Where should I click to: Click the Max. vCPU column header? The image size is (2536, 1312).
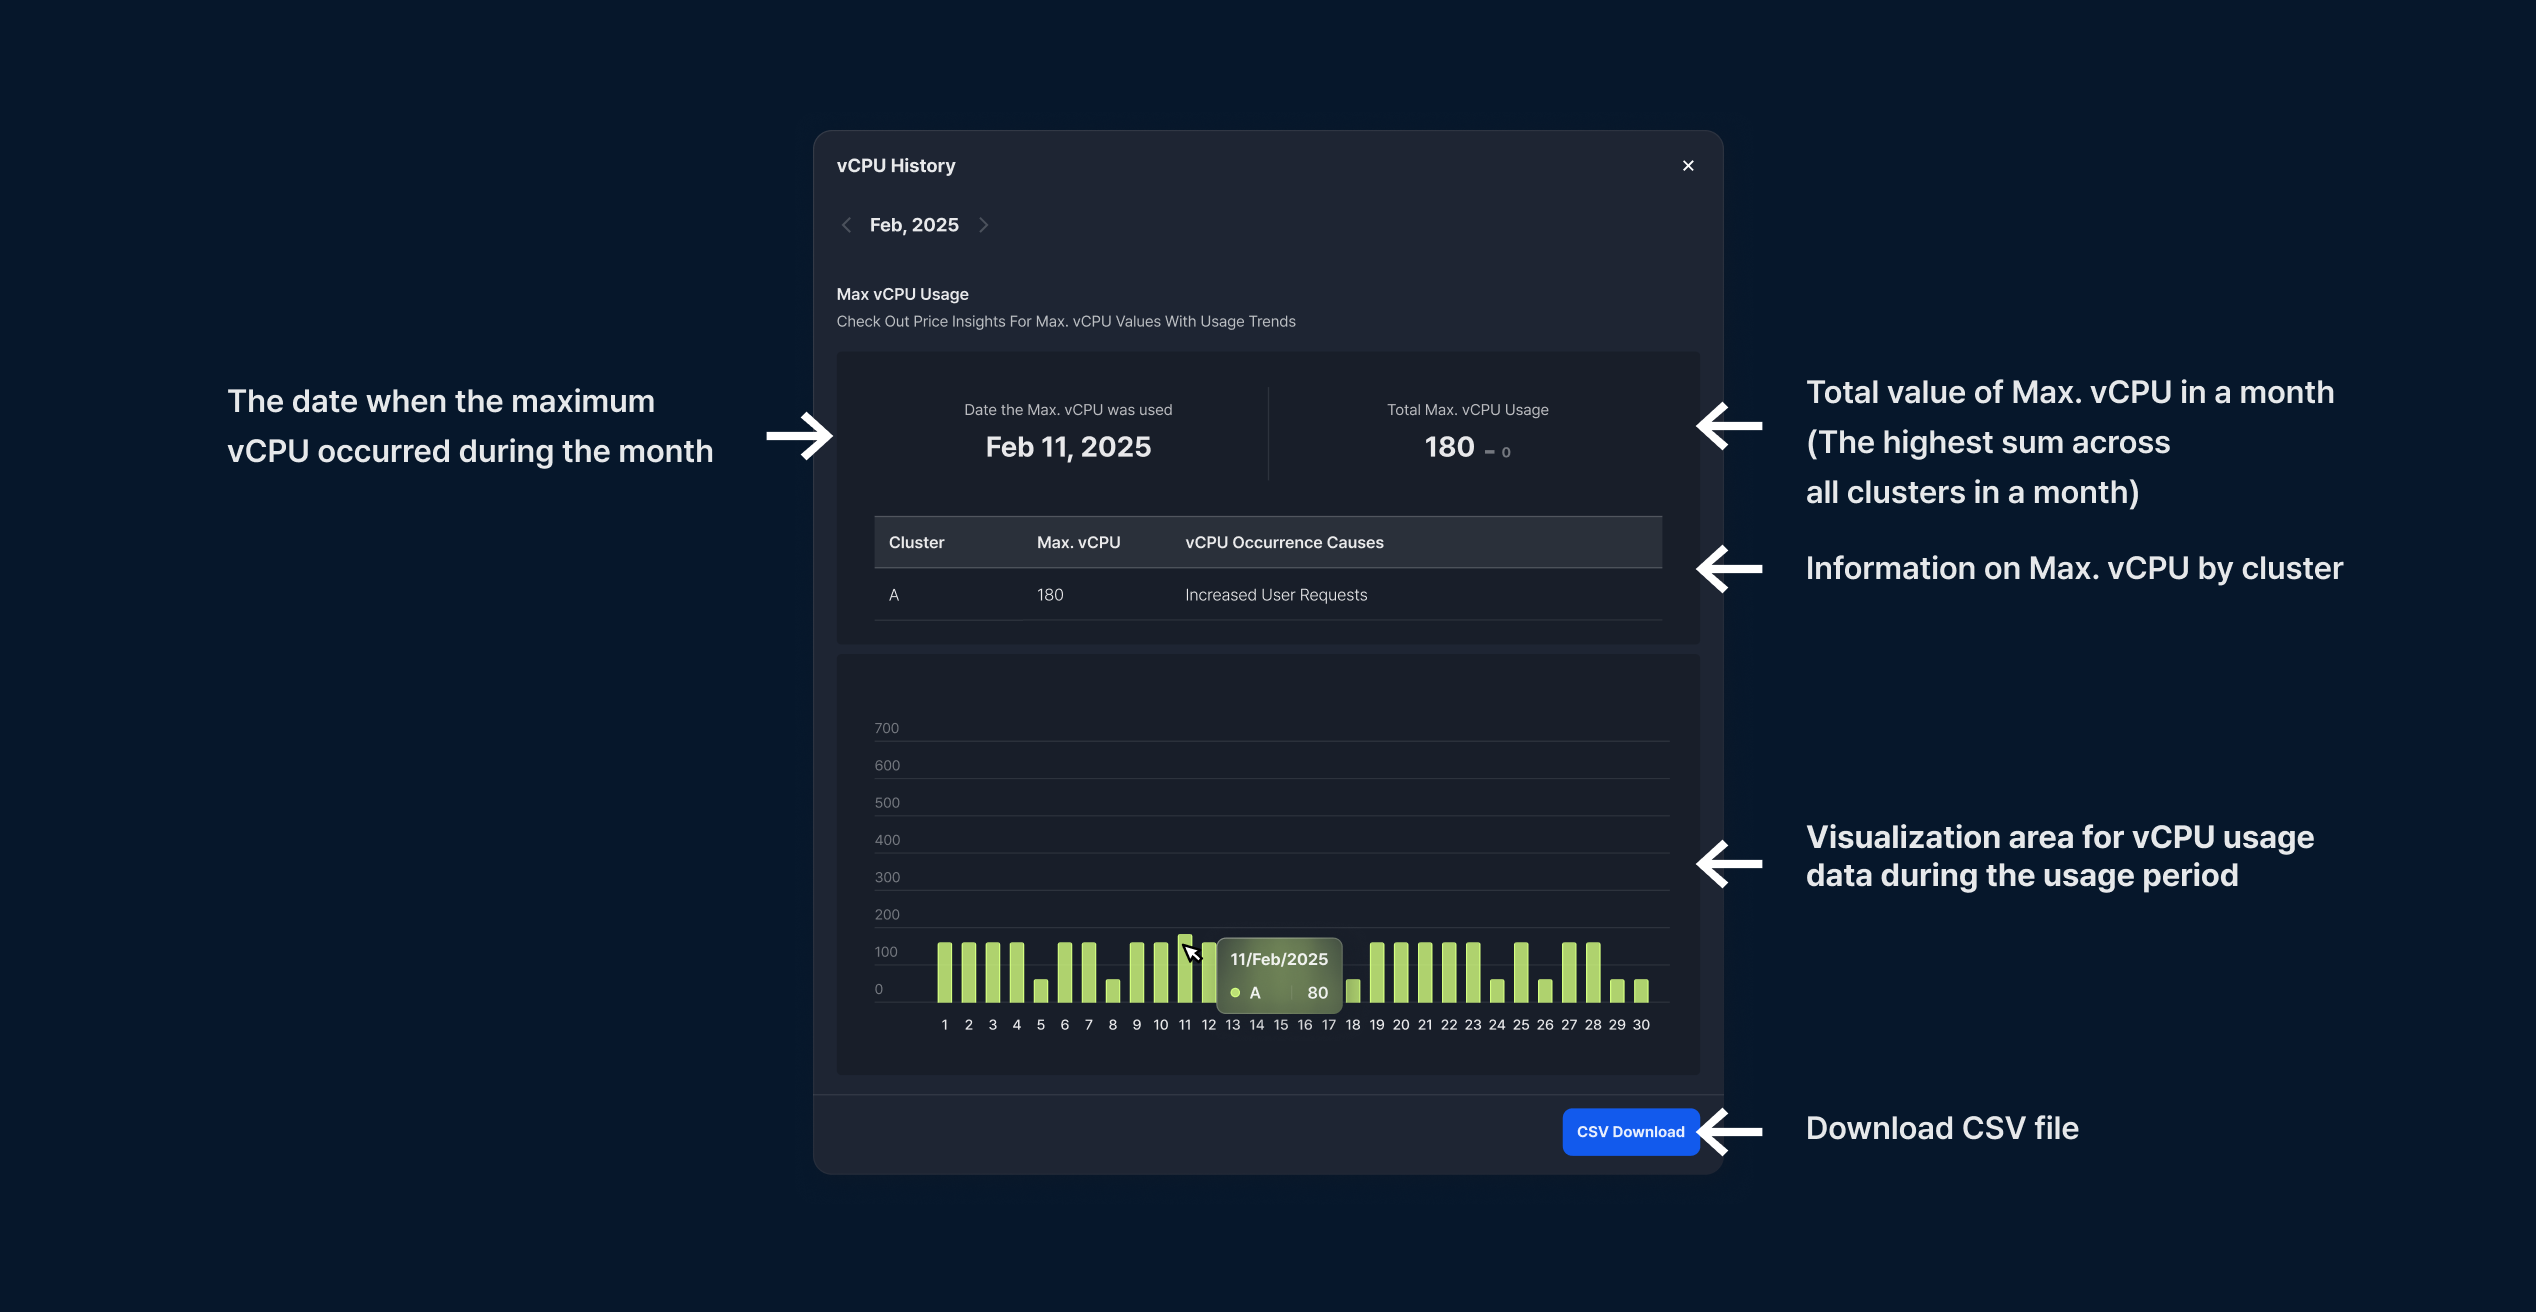point(1078,542)
